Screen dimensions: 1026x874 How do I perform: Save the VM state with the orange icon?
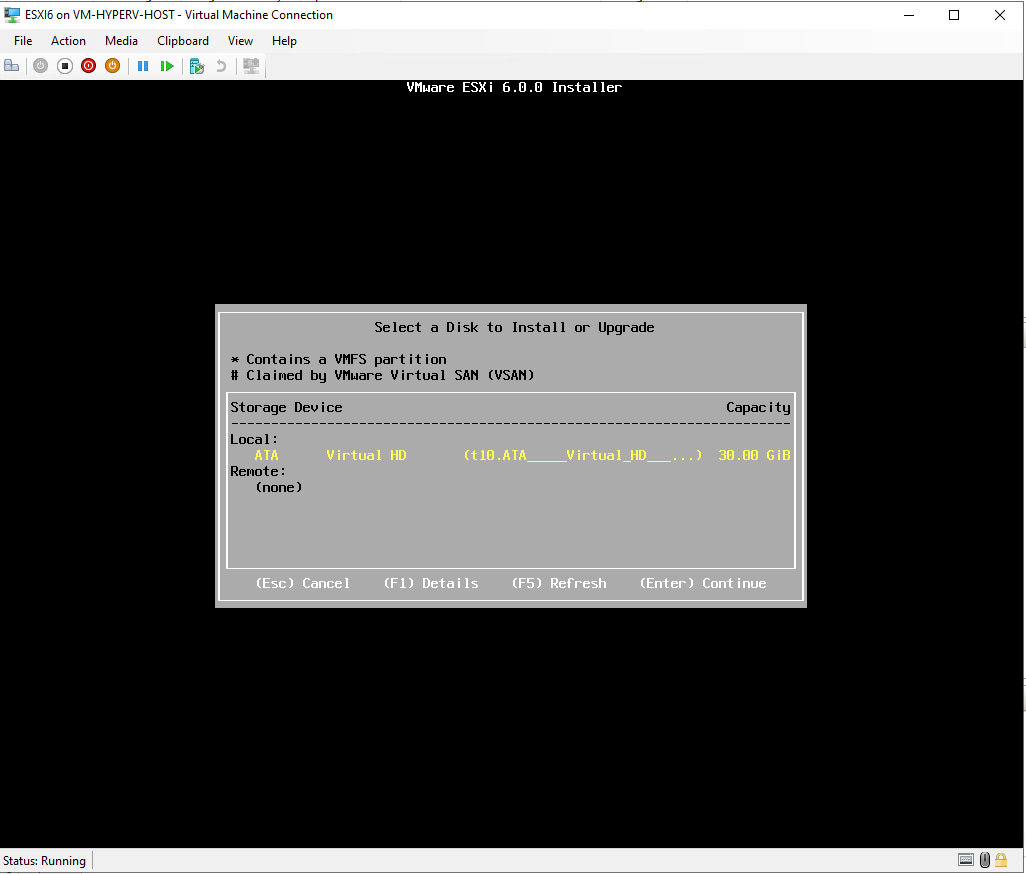click(x=113, y=65)
